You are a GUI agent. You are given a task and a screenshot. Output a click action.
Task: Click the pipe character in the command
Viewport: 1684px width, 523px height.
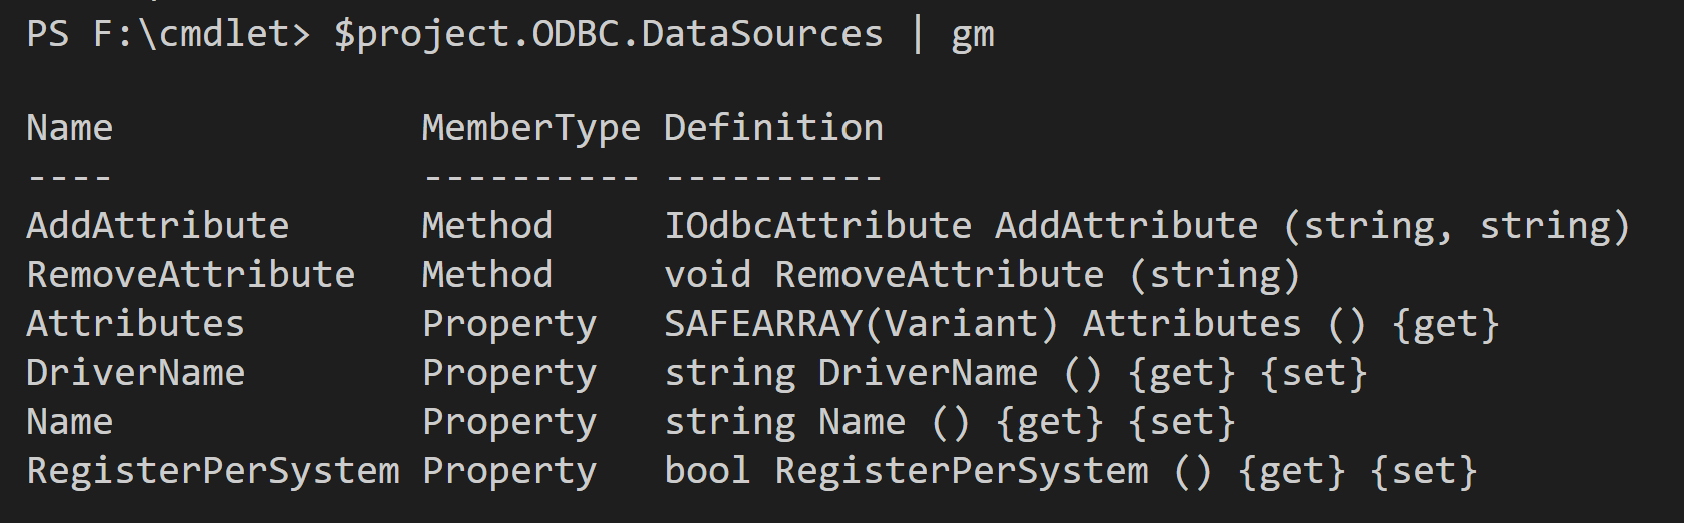[918, 34]
